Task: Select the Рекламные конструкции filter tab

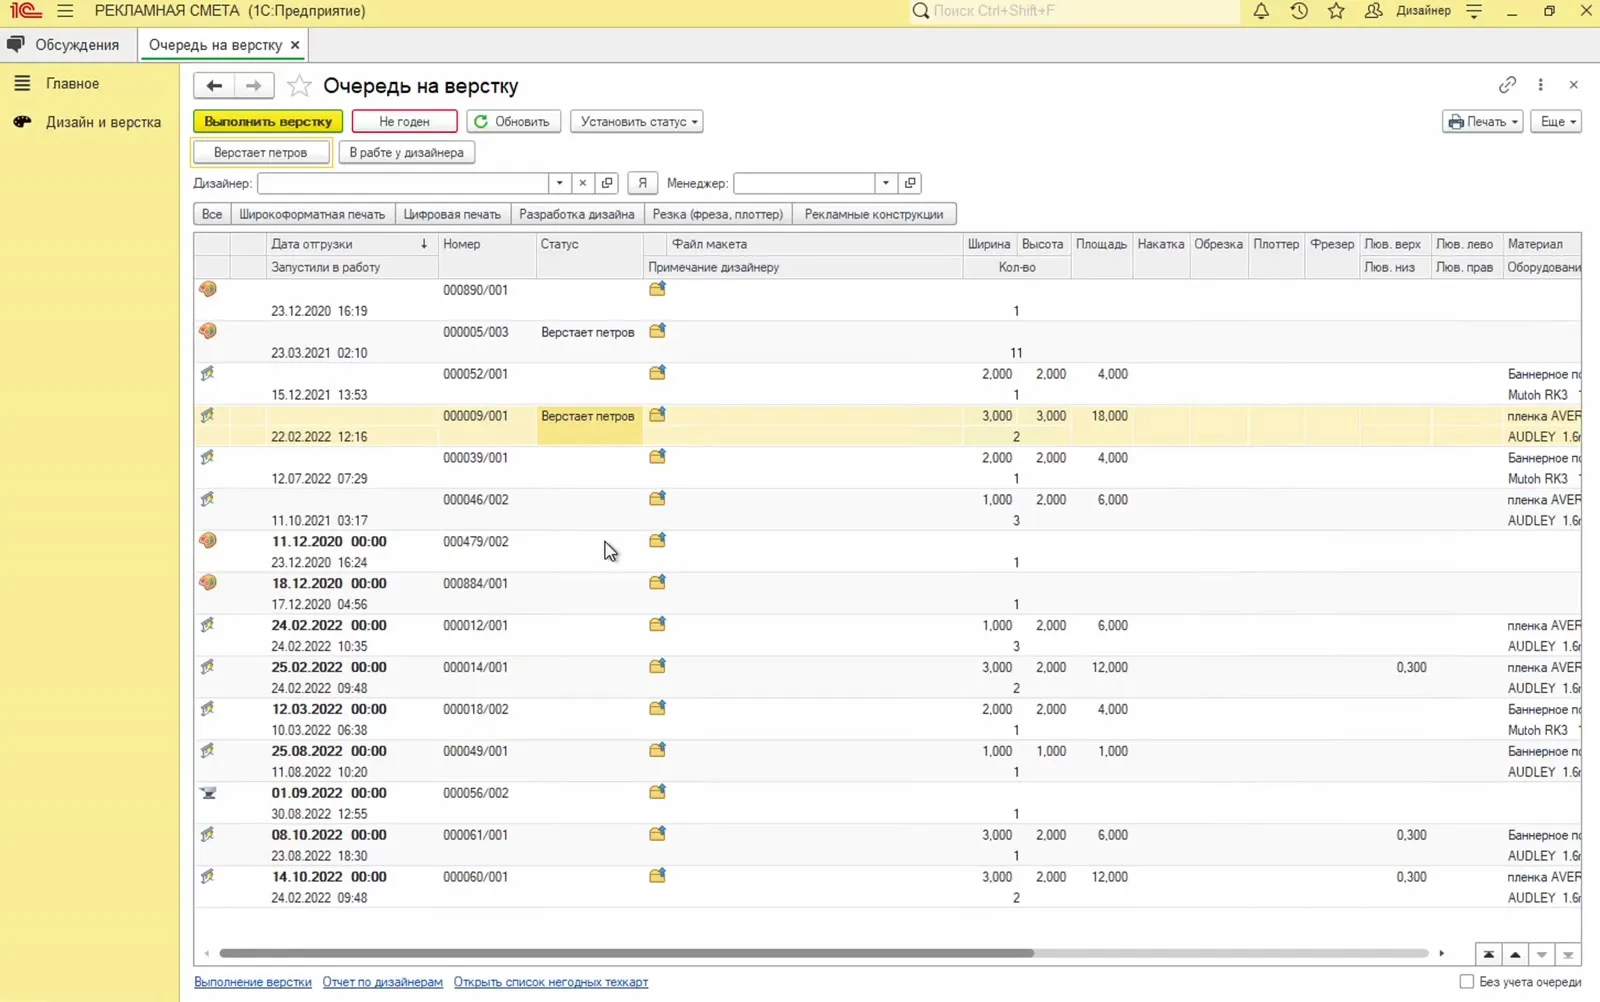Action: 874,214
